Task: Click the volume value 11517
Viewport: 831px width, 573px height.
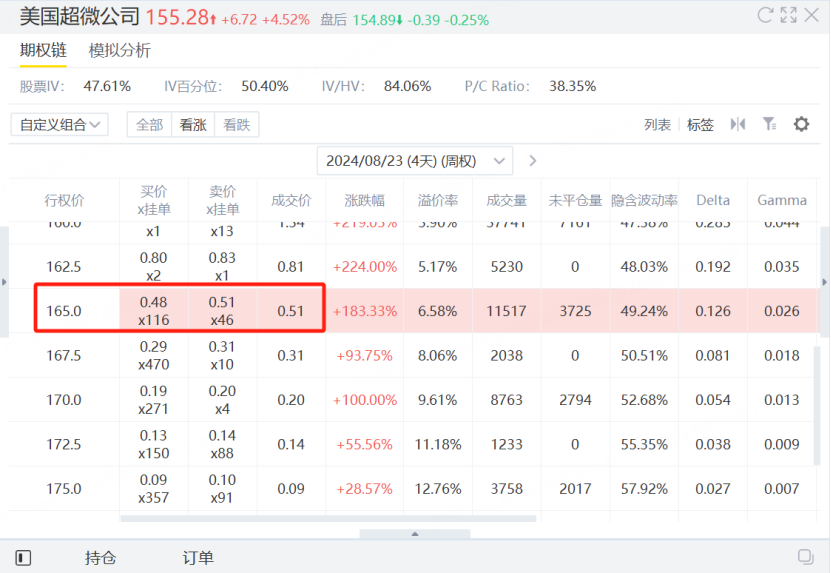Action: (507, 311)
